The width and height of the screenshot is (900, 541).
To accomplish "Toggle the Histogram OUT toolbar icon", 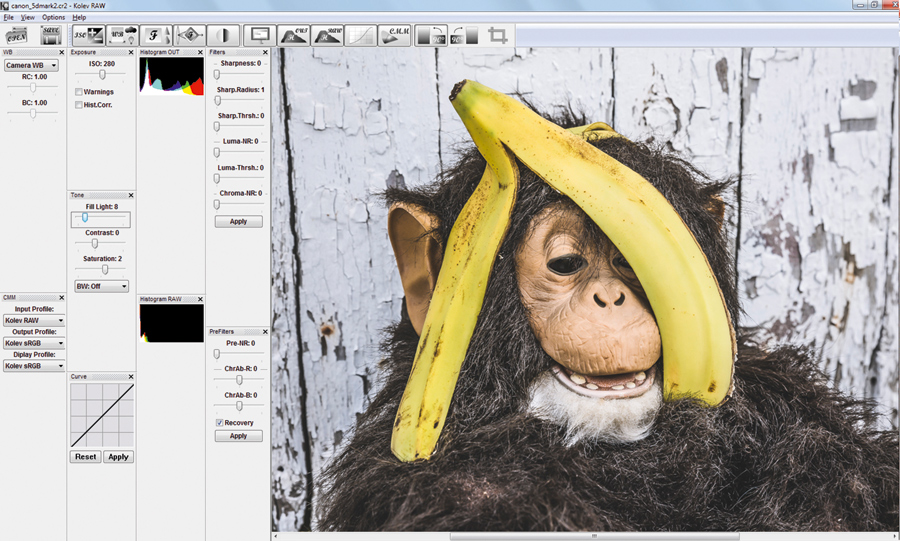I will 294,36.
